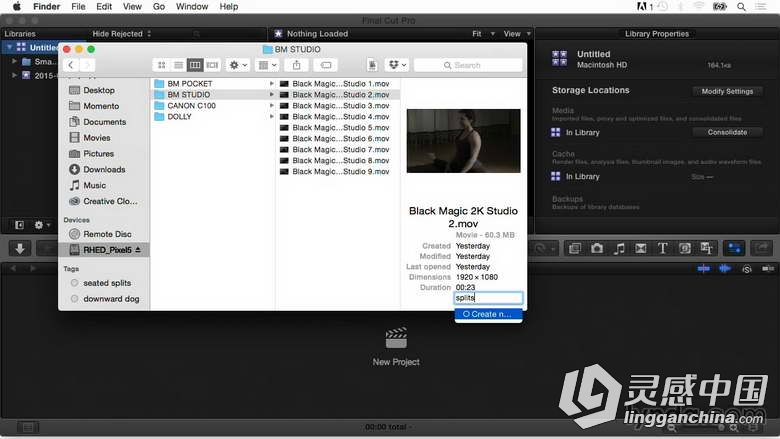780x439 pixels.
Task: Toggle the Inspector panel button
Action: tap(734, 248)
